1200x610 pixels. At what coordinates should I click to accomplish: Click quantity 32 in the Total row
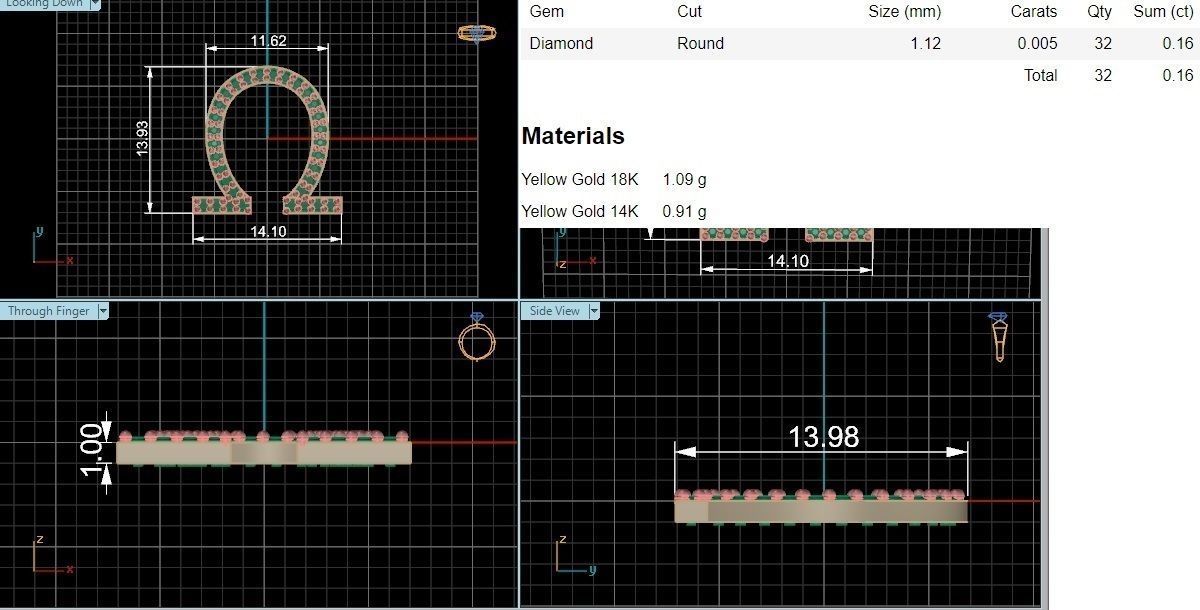tap(1103, 75)
